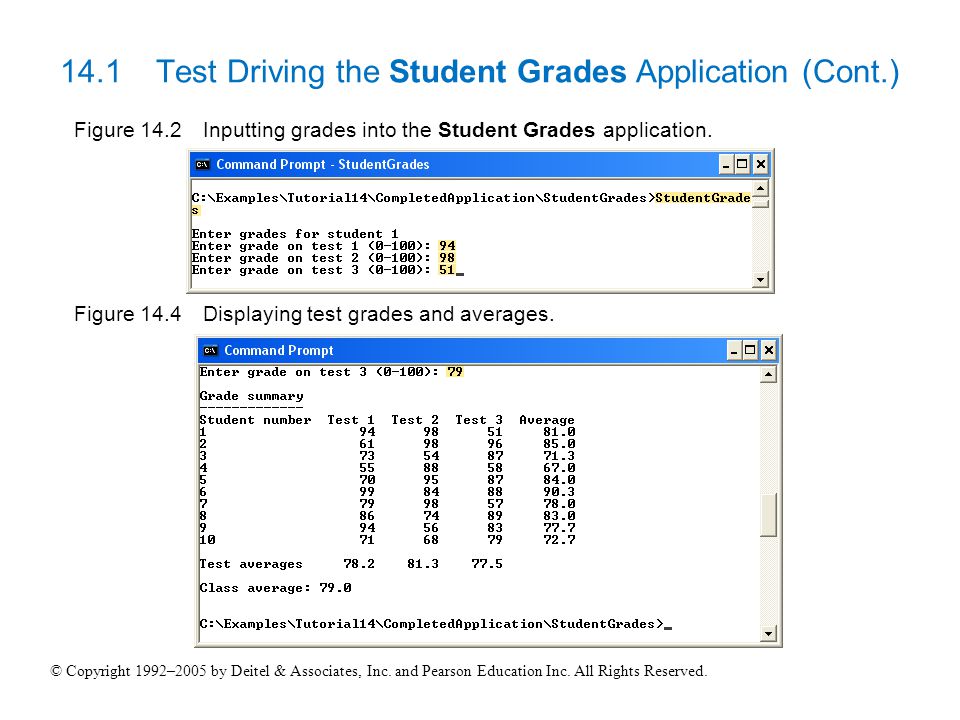Viewport: 960px width, 720px height.
Task: Click 'Test 2' column header
Action: (414, 420)
